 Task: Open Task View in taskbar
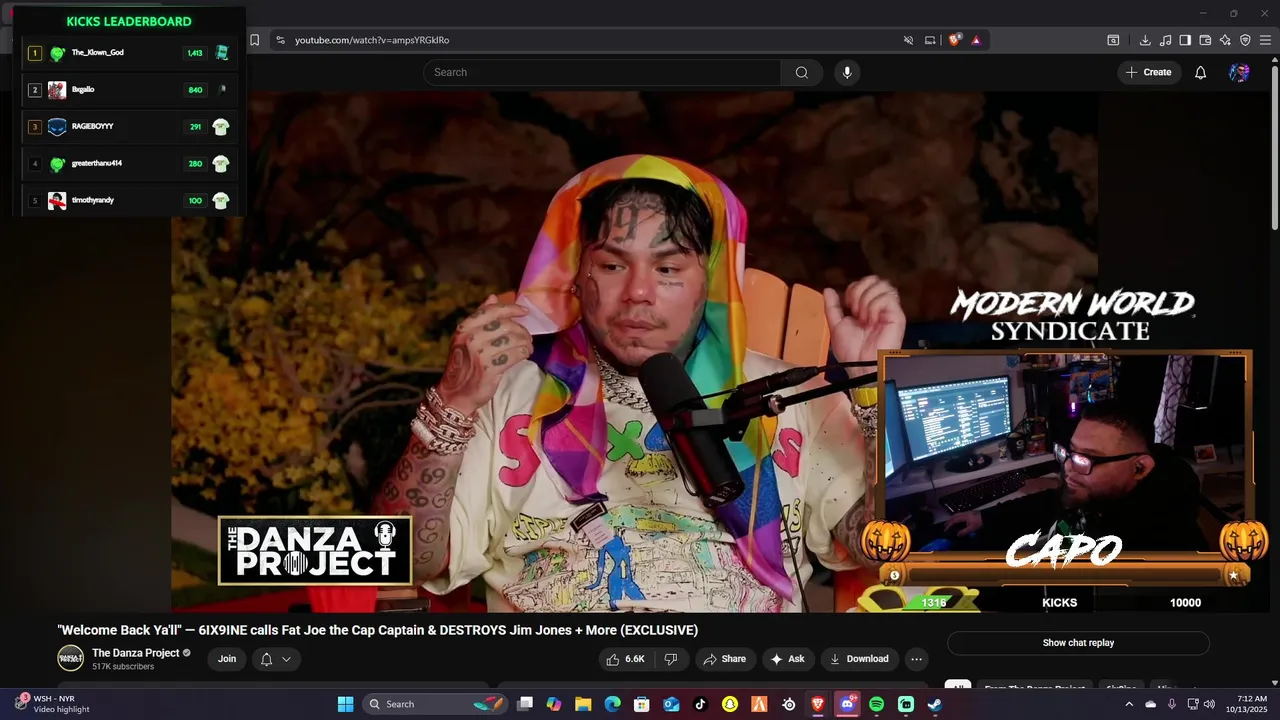coord(525,704)
